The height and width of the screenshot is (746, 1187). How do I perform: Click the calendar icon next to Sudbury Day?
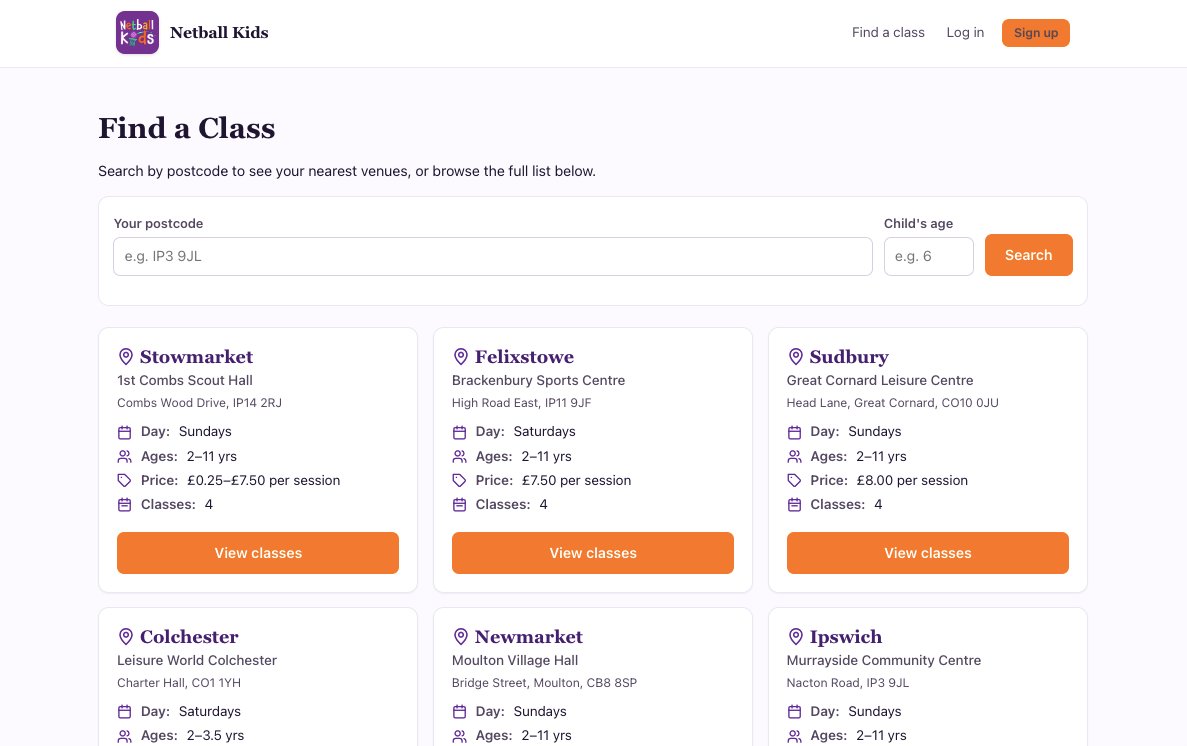click(794, 432)
